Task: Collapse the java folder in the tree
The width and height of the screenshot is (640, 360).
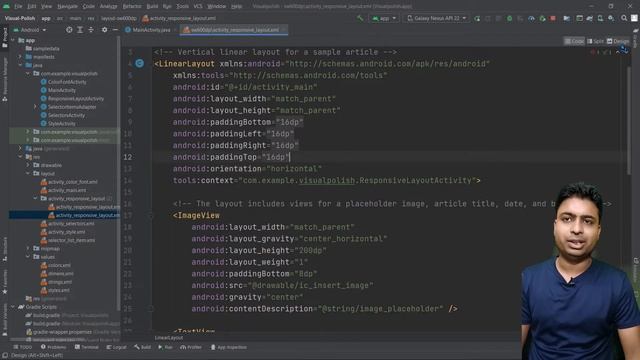Action: click(20, 65)
